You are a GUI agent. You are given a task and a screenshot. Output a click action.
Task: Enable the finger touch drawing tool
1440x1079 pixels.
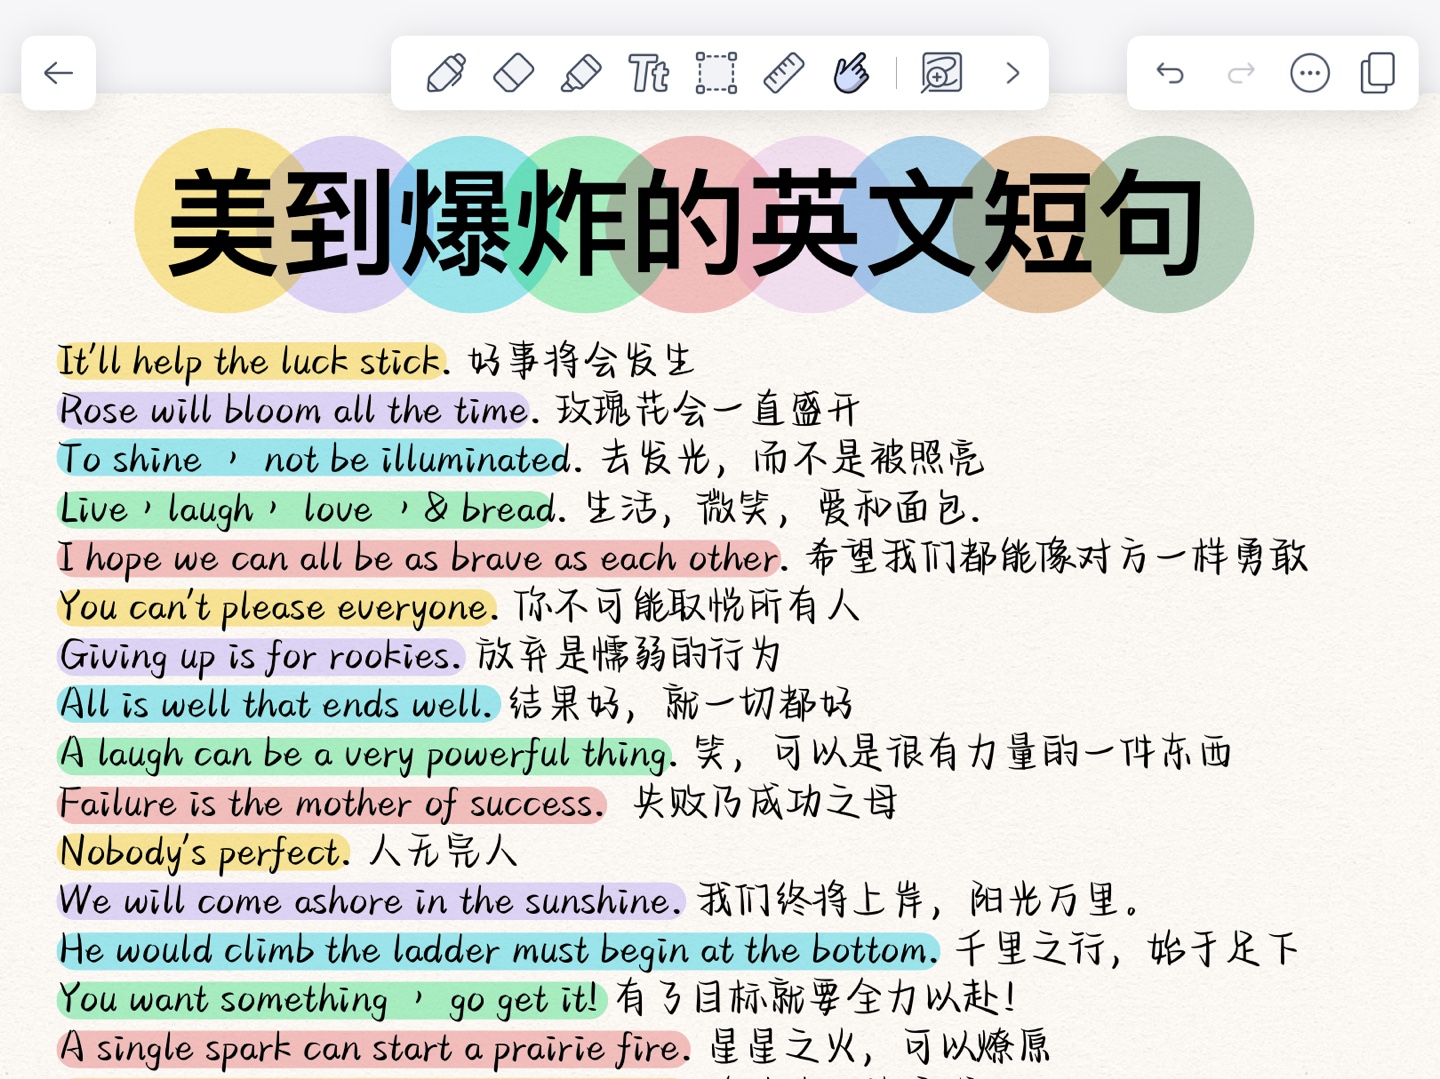(851, 73)
